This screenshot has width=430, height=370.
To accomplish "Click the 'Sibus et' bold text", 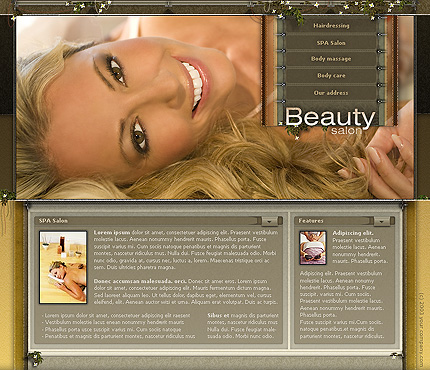I will pyautogui.click(x=218, y=315).
